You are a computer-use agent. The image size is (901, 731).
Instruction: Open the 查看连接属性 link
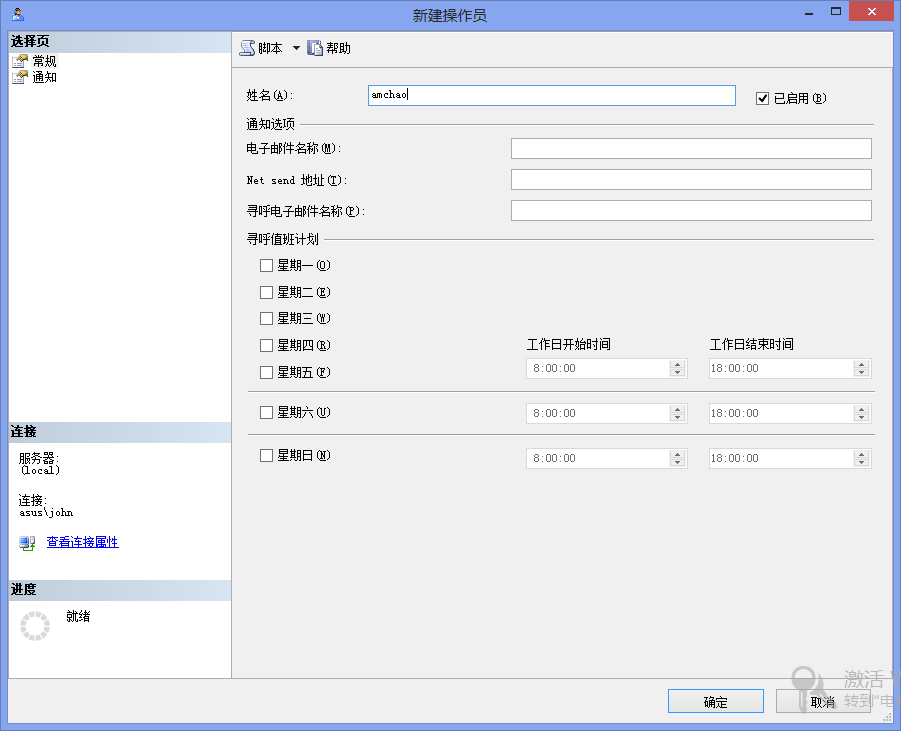(x=82, y=542)
